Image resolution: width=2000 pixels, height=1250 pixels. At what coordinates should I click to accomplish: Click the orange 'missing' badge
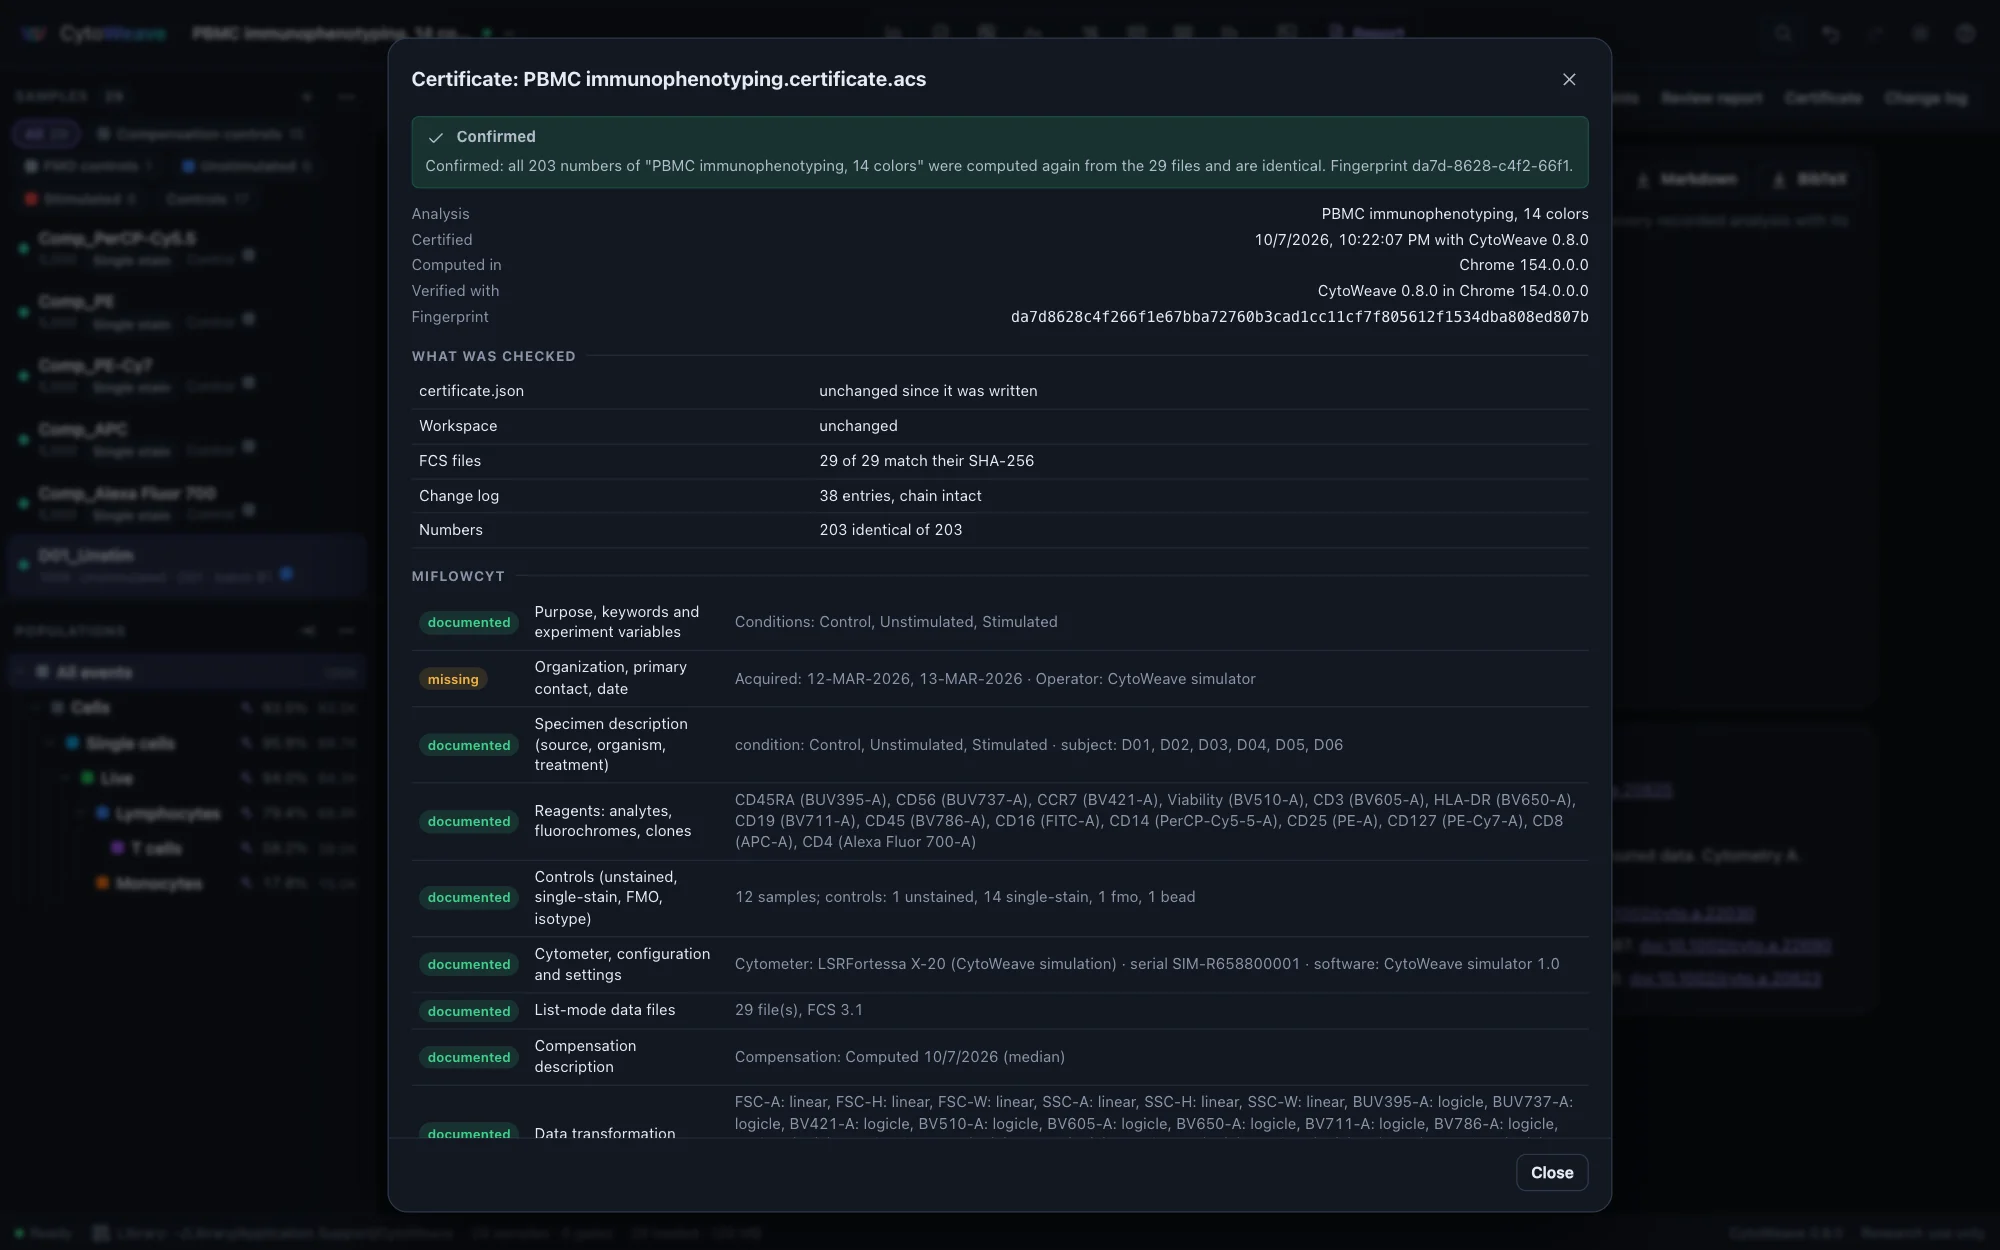(x=453, y=679)
